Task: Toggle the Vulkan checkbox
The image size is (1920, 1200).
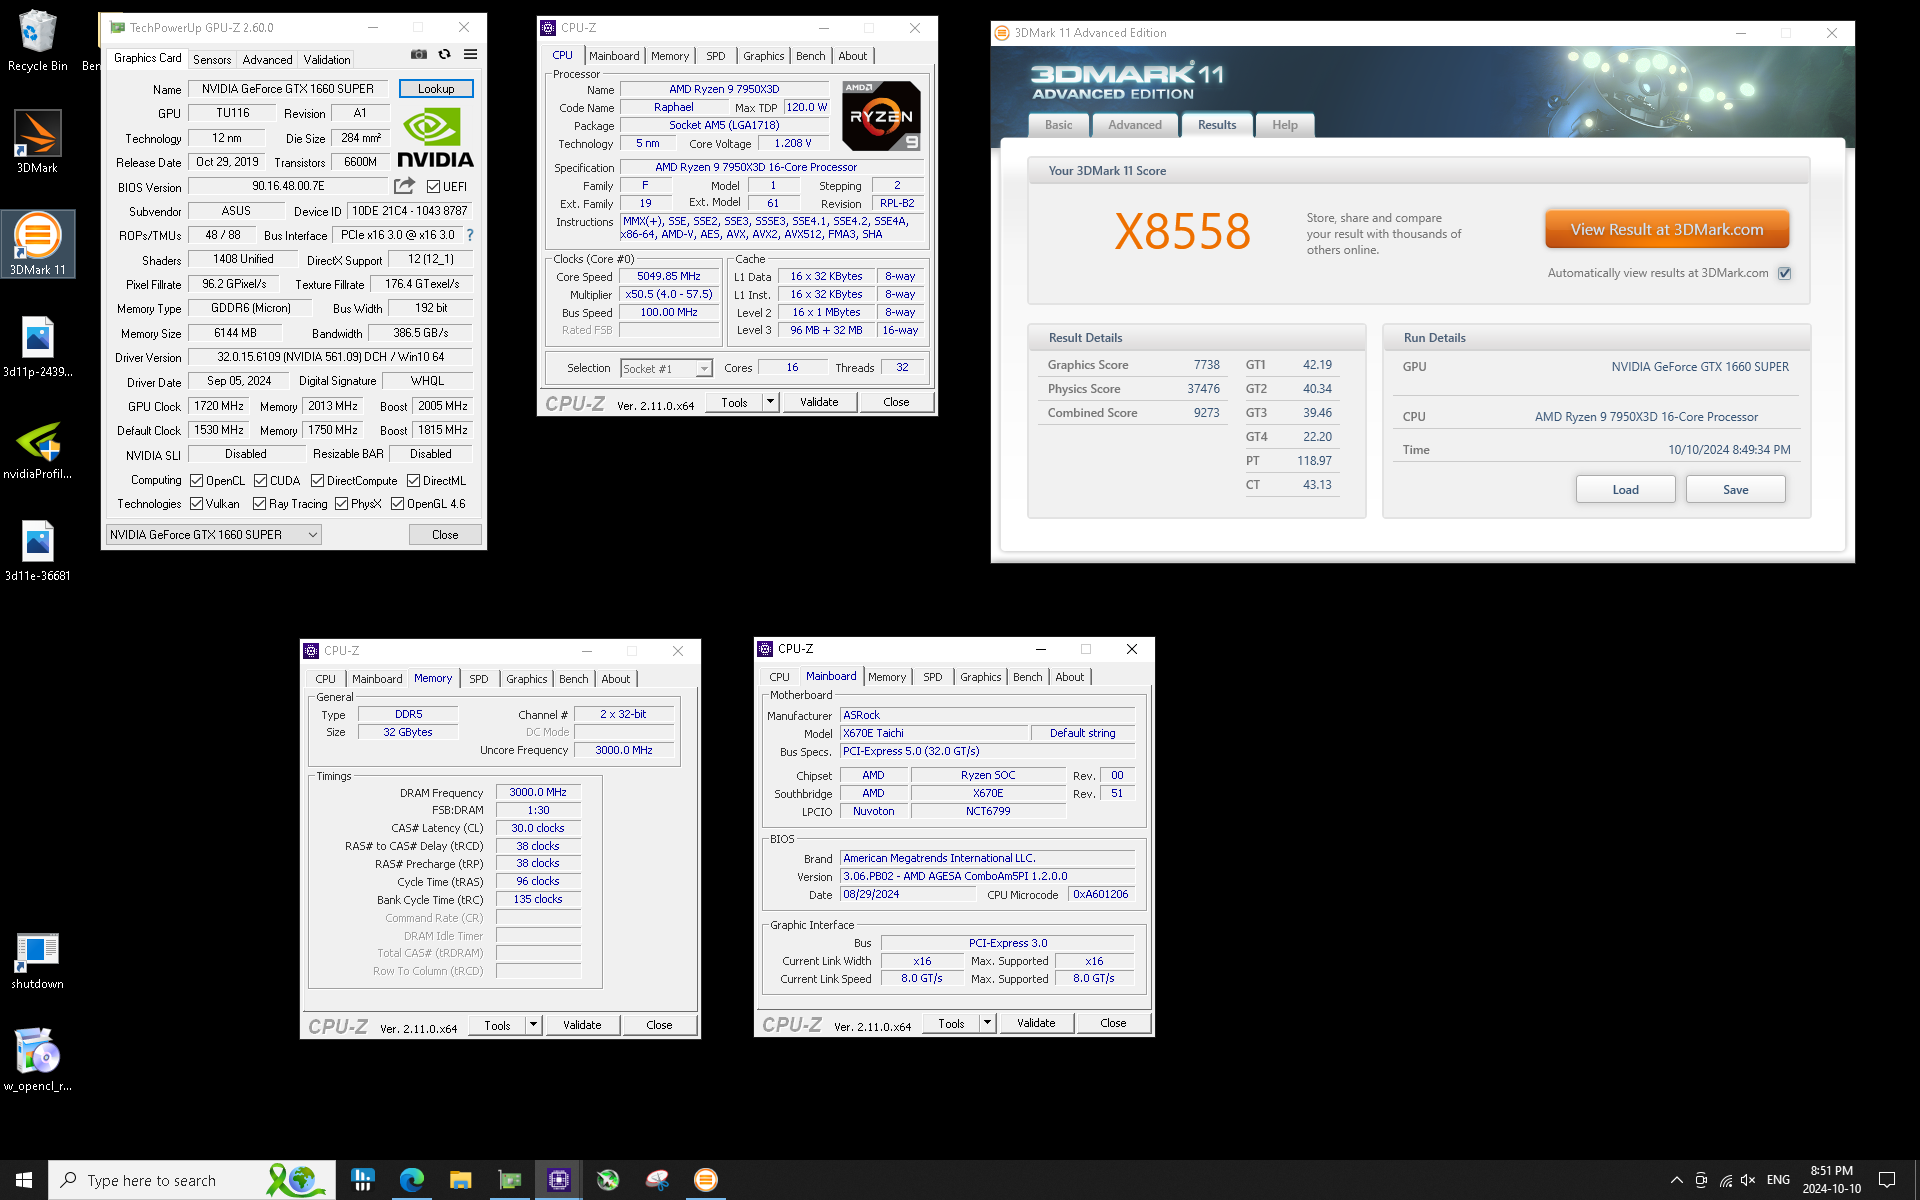Action: pyautogui.click(x=197, y=504)
